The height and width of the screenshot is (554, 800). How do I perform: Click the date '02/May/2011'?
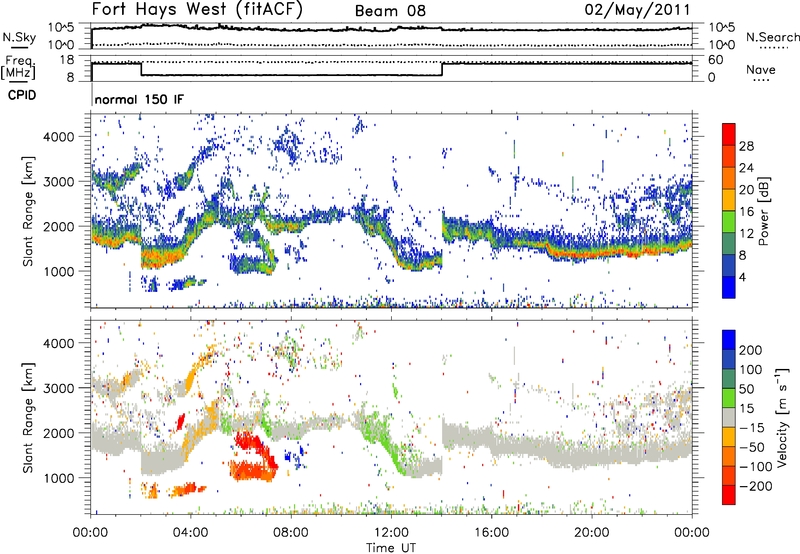point(637,10)
